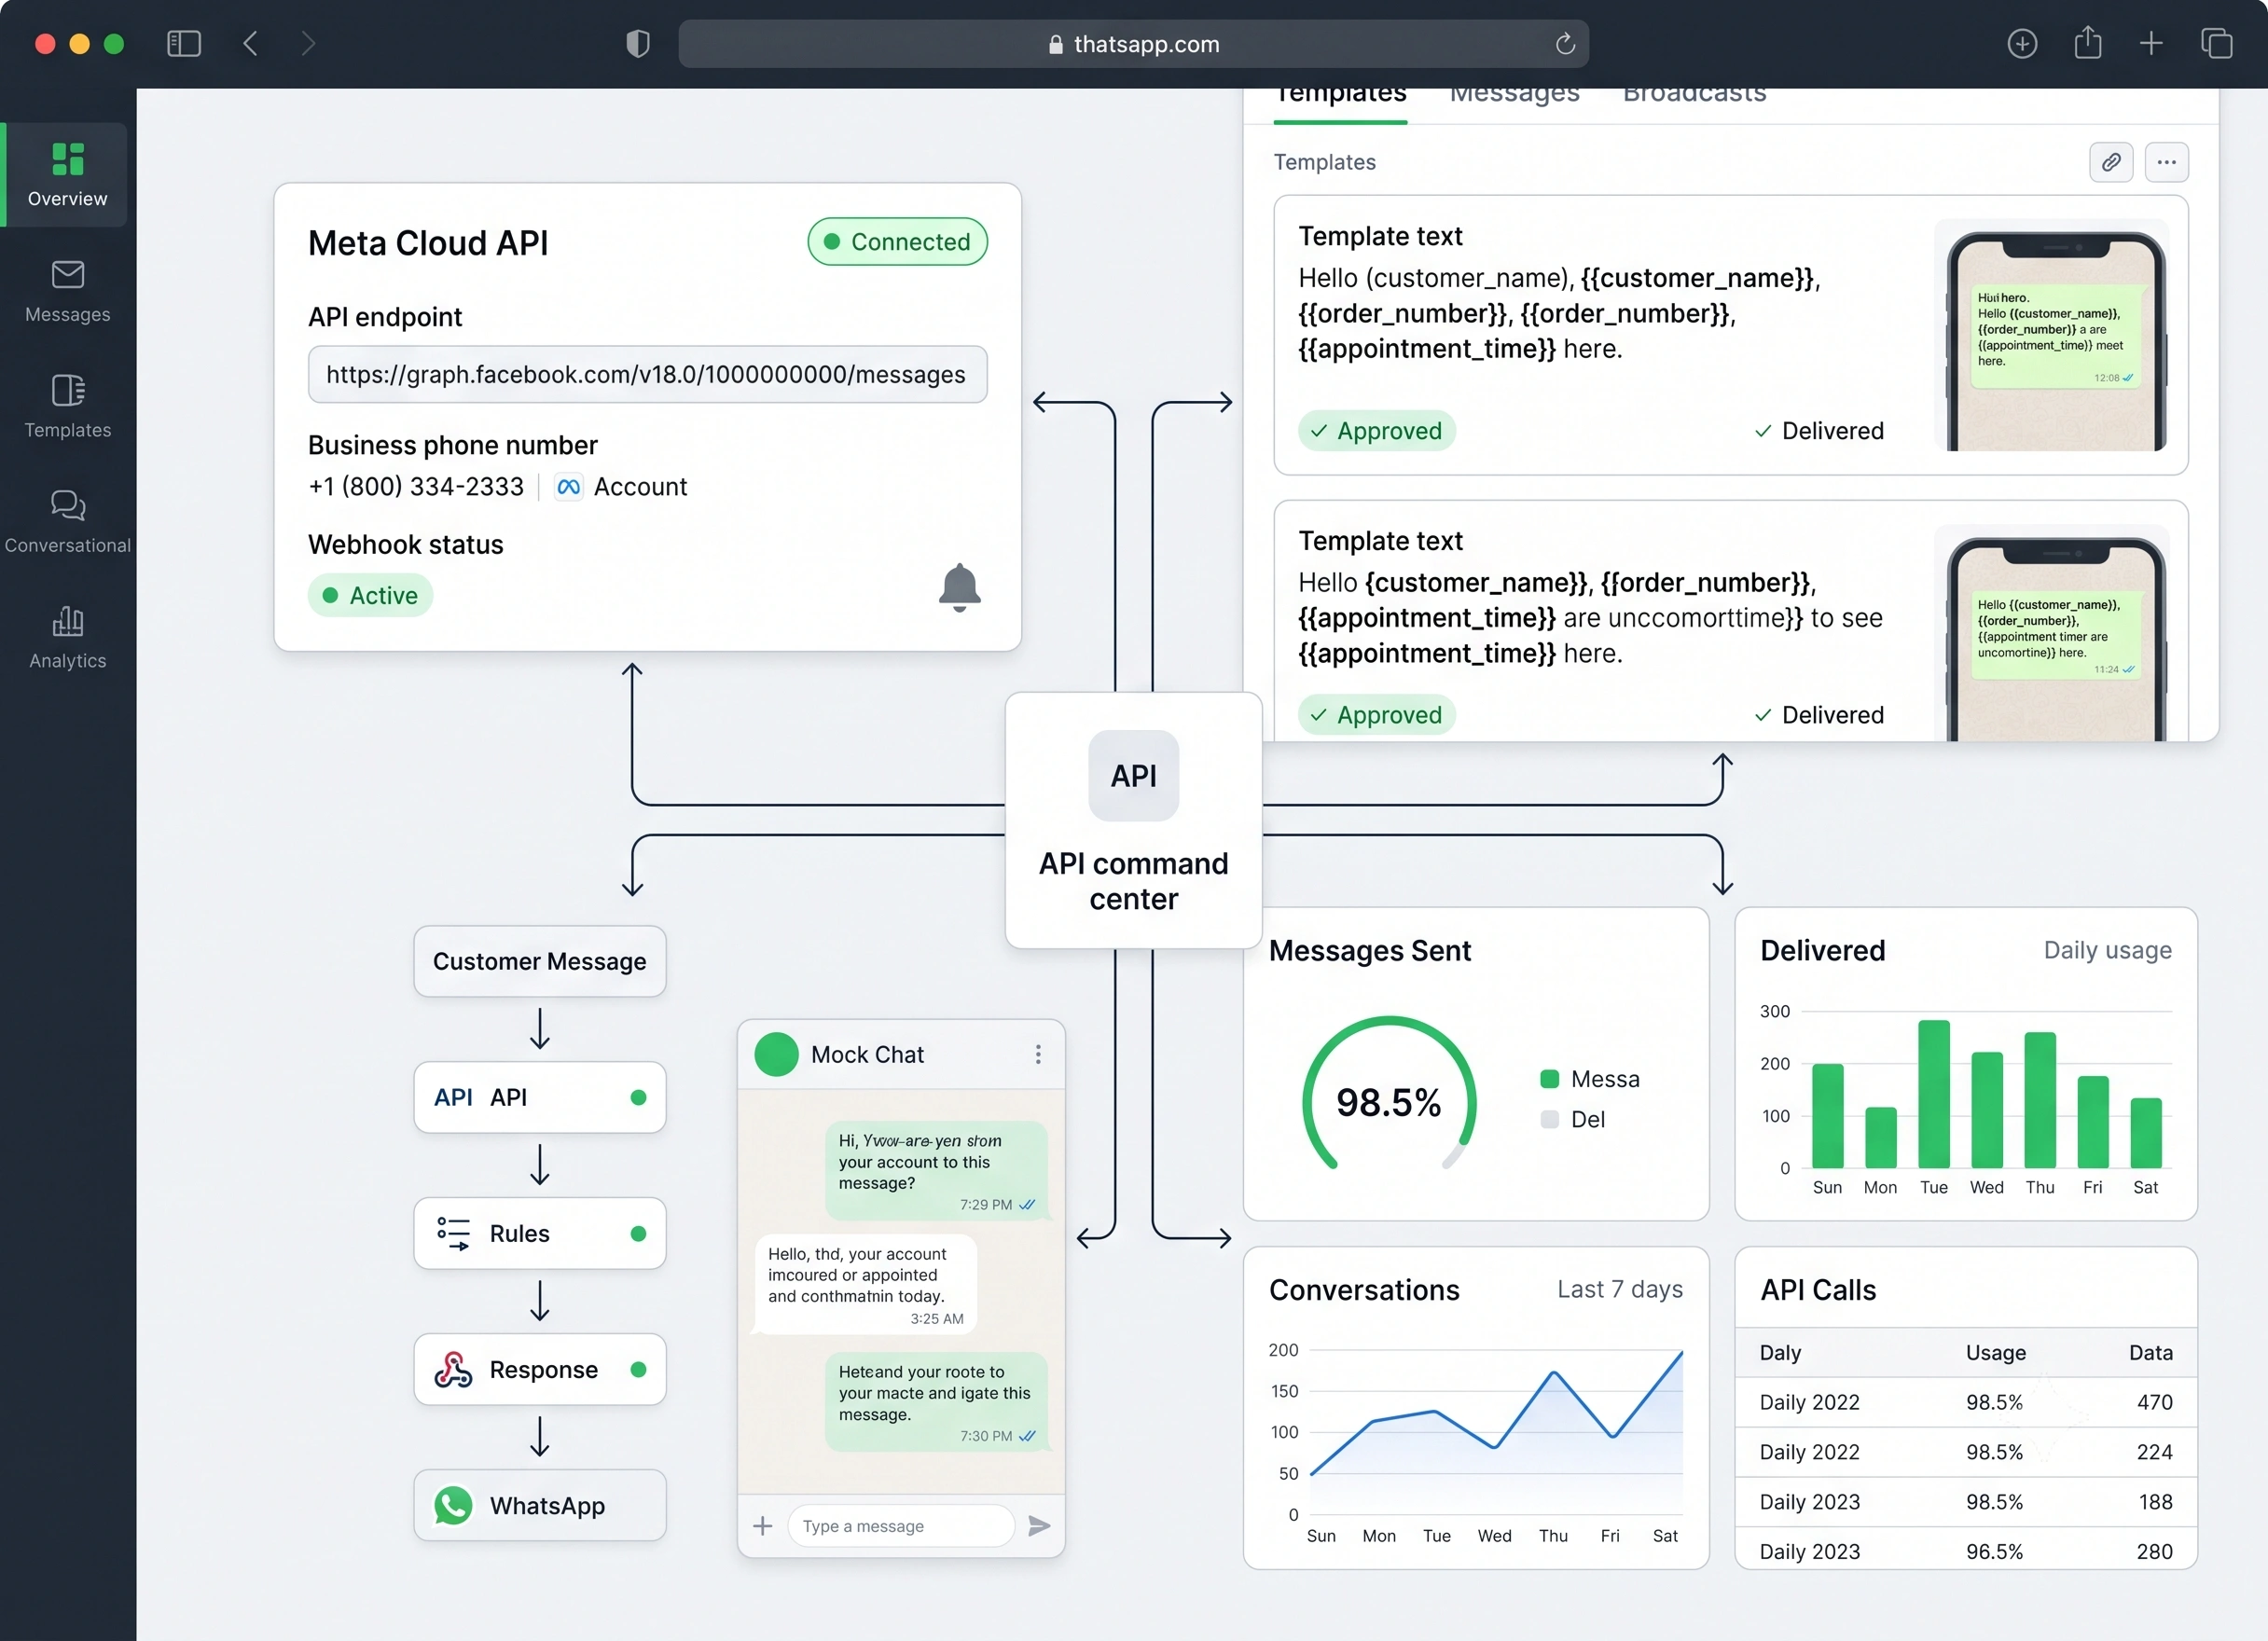This screenshot has height=1641, width=2268.
Task: Open the Daily usage selector on the Delivered chart
Action: point(2107,950)
